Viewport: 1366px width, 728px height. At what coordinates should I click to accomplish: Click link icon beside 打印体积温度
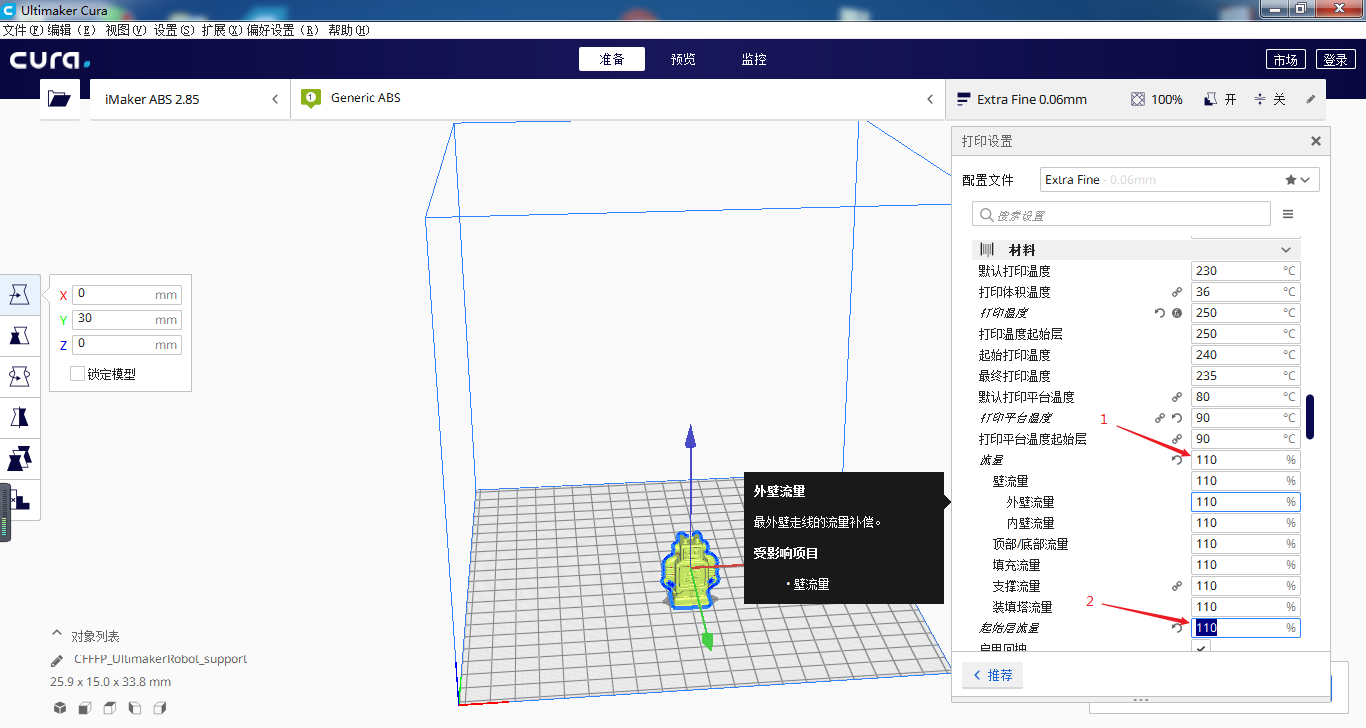[1177, 292]
